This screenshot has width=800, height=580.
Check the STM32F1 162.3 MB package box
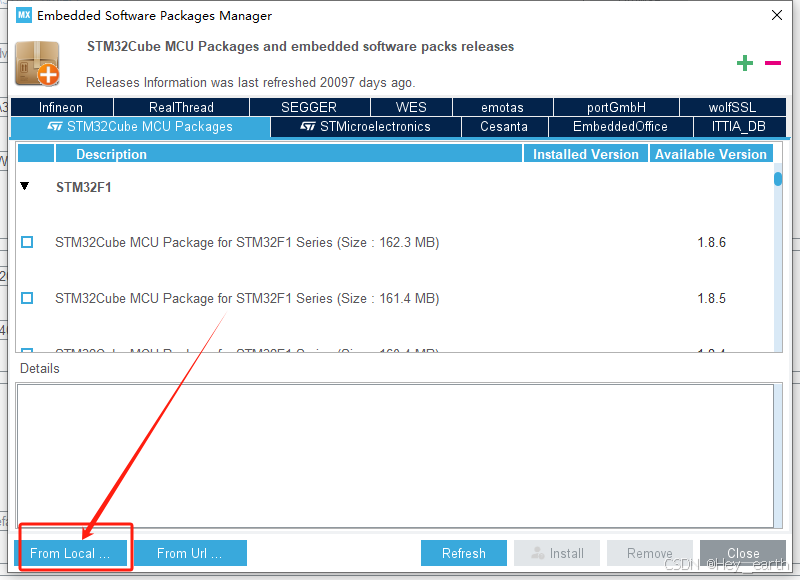click(x=27, y=242)
